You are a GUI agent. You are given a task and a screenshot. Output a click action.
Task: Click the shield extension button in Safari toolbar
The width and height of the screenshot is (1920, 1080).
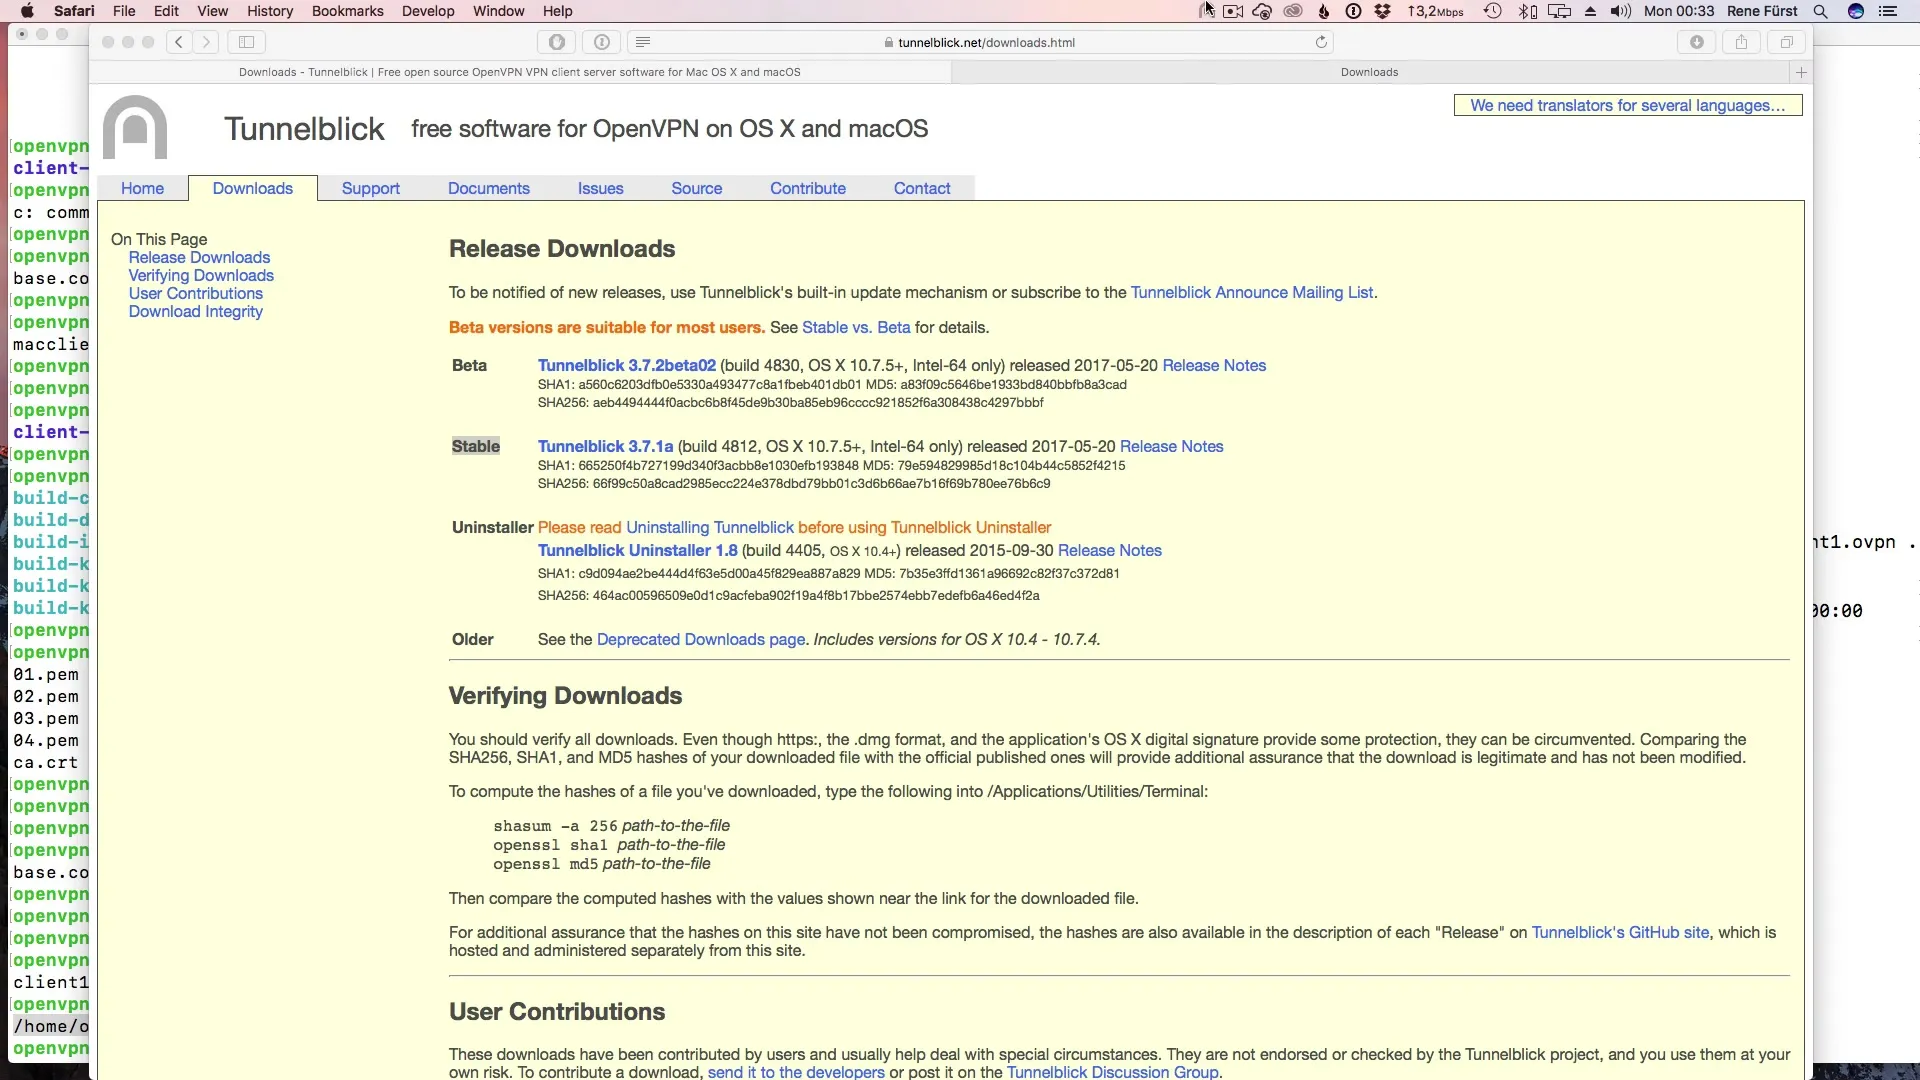coord(557,42)
